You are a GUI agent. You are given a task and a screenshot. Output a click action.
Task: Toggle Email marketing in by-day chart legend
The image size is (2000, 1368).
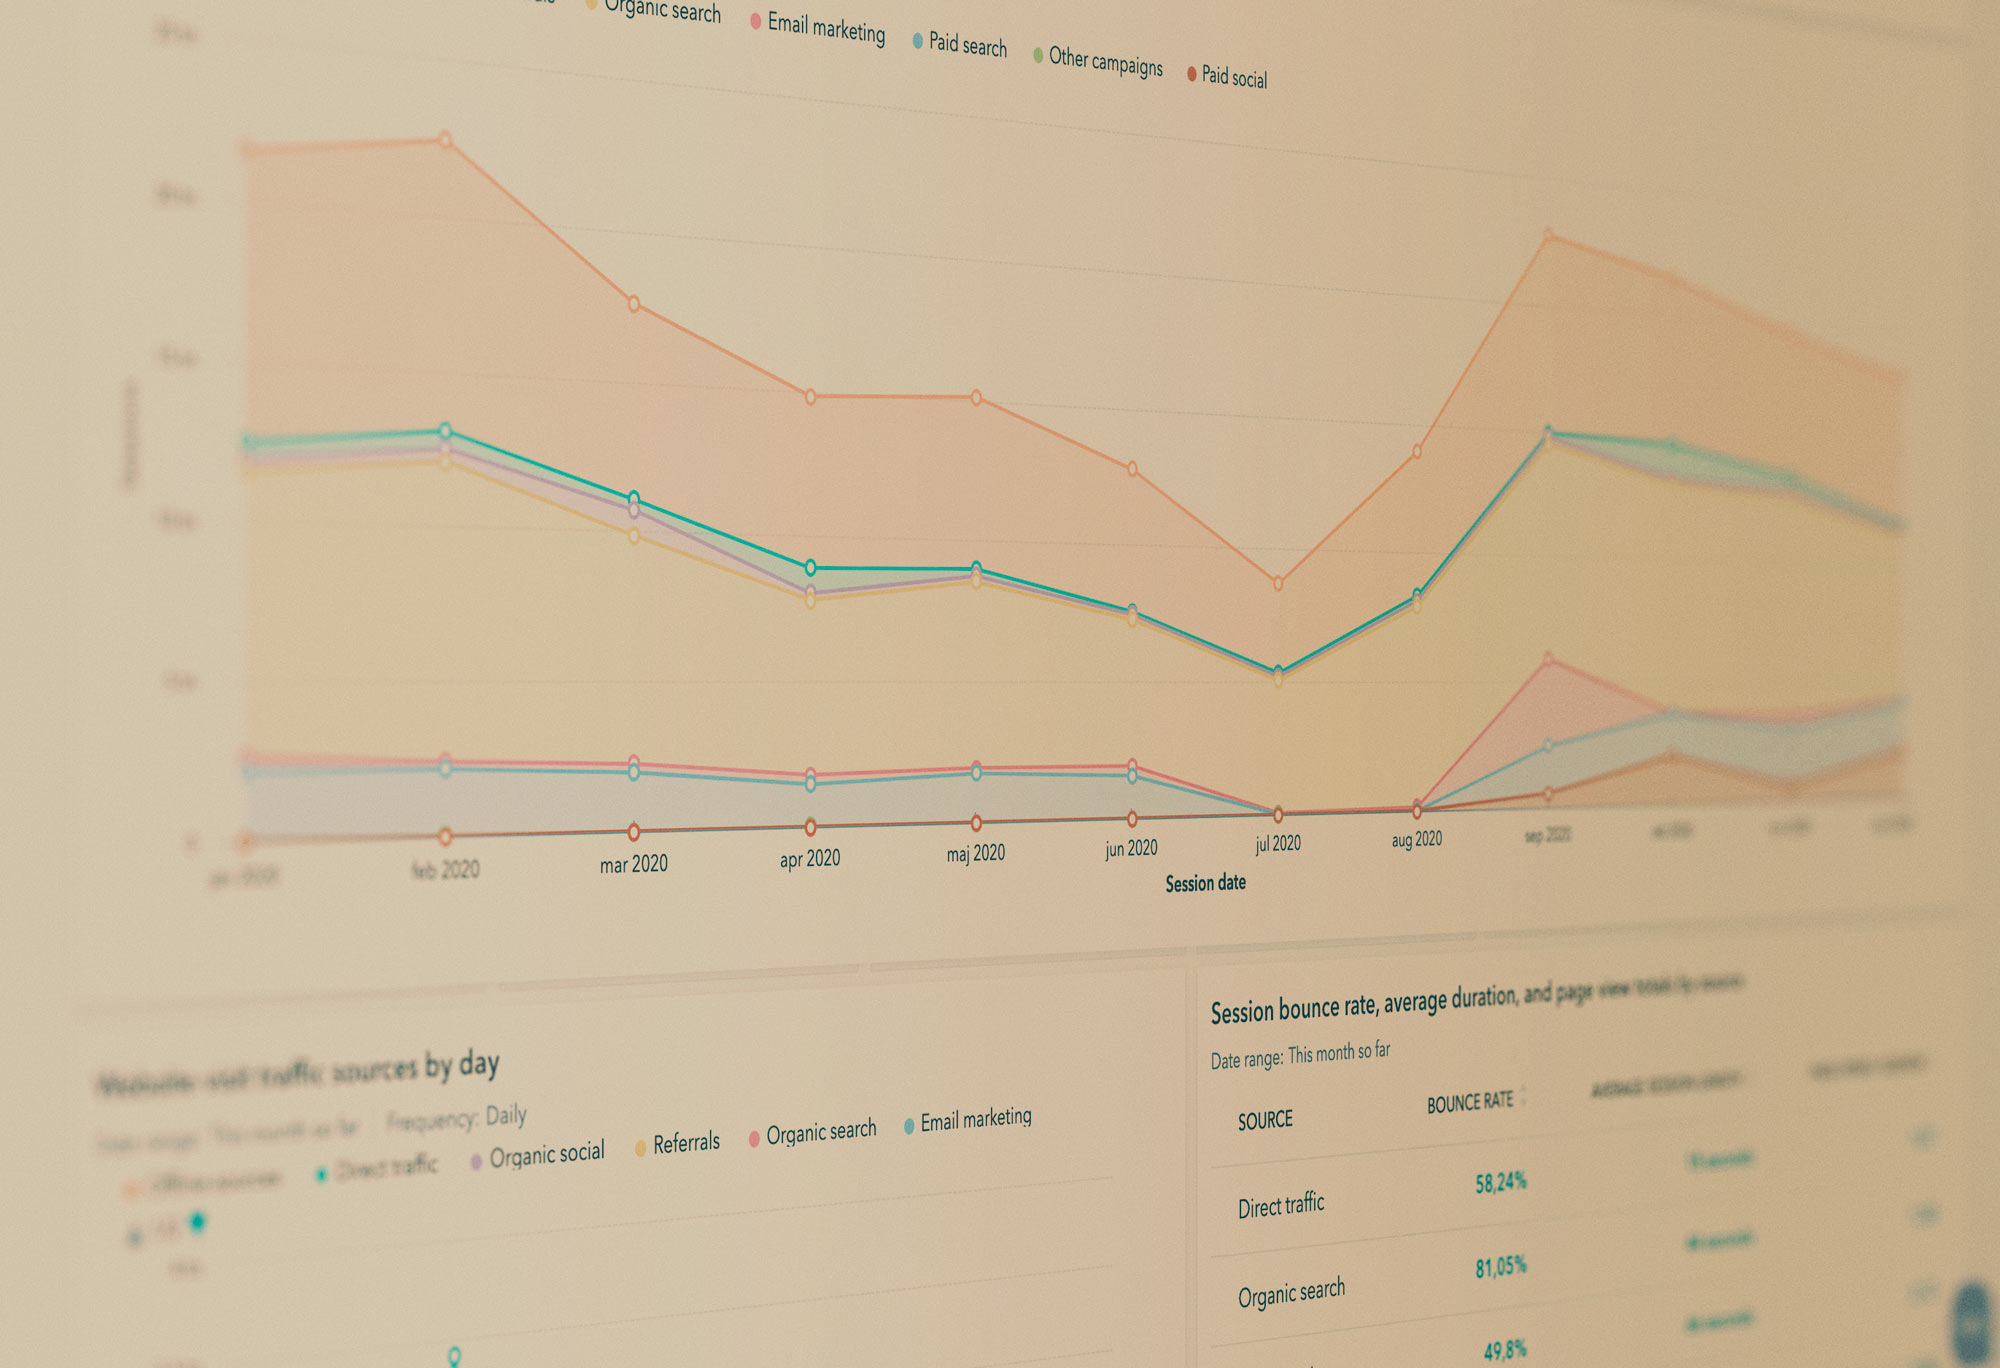pos(968,1120)
